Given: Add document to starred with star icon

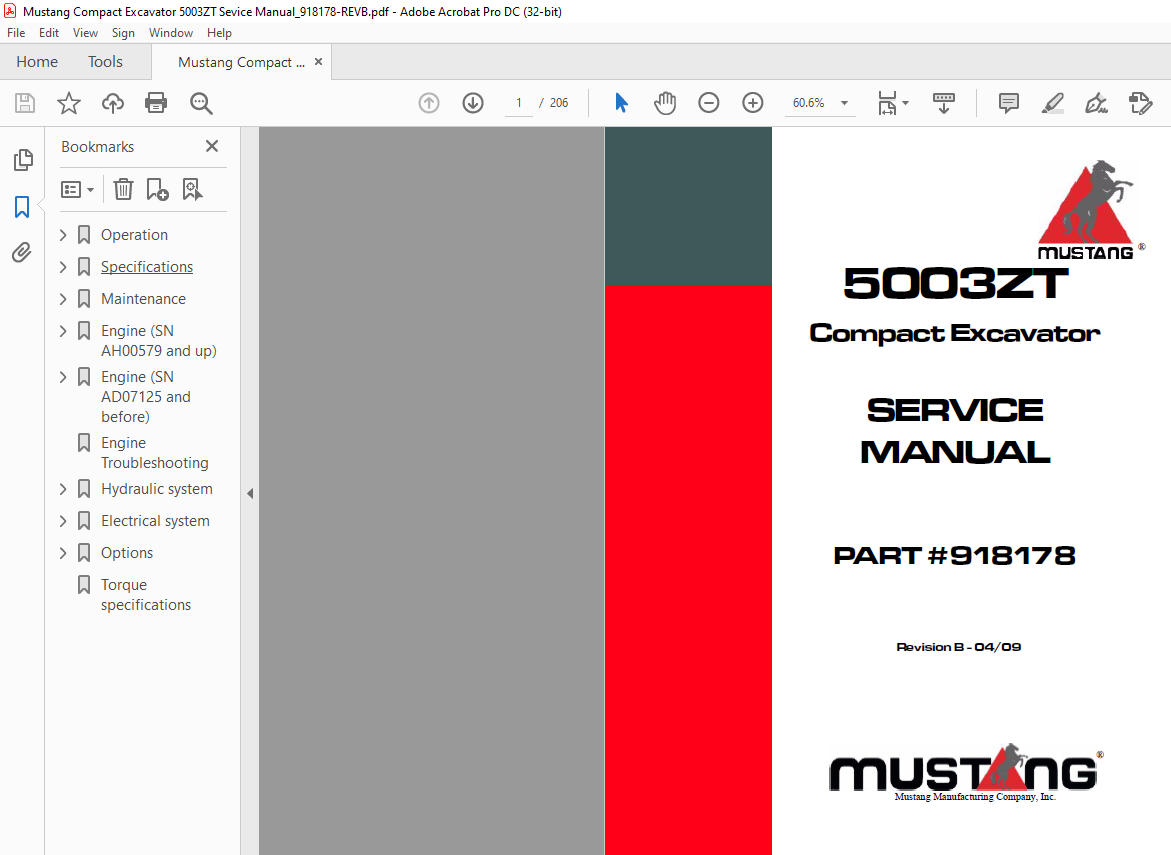Looking at the screenshot, I should tap(69, 103).
